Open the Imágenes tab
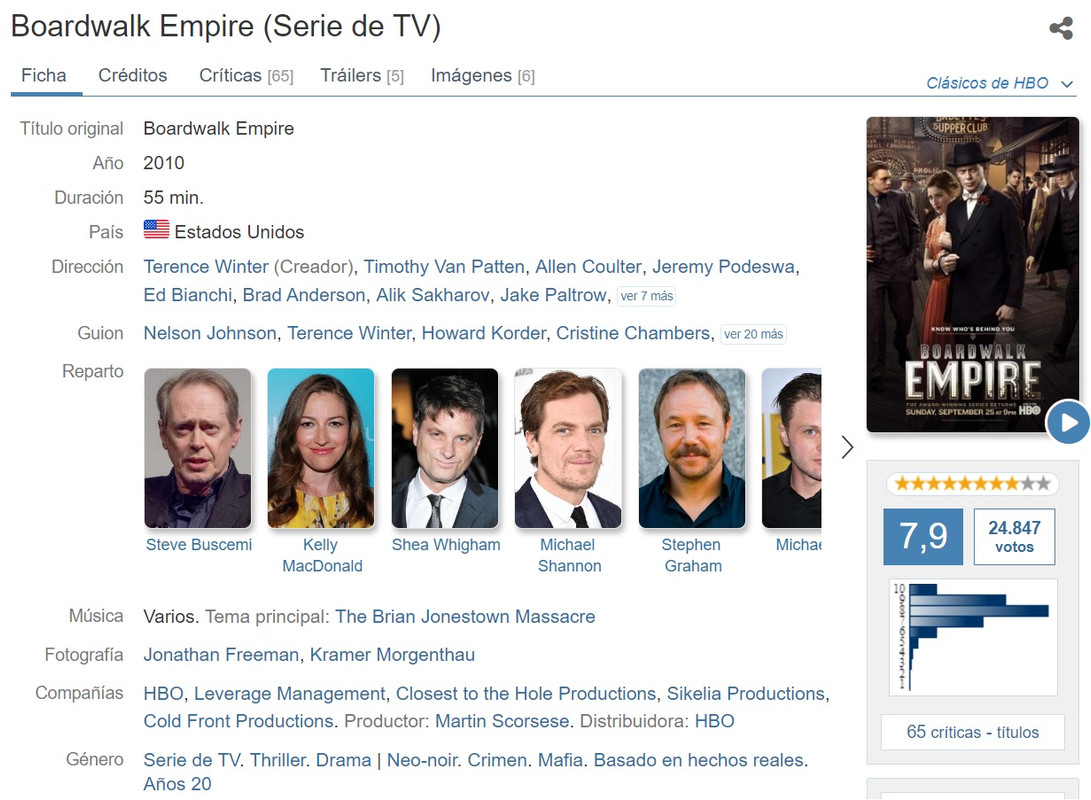This screenshot has height=800, width=1091. pyautogui.click(x=483, y=75)
